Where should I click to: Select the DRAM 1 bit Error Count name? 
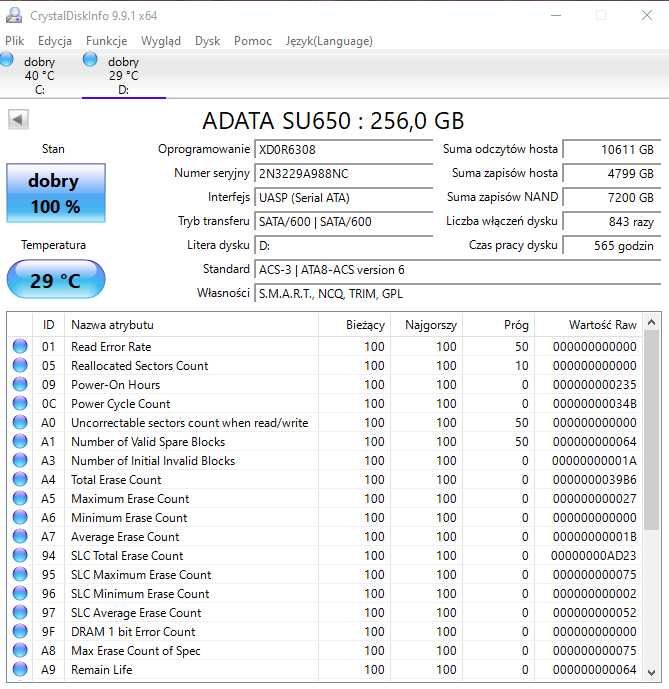point(133,632)
